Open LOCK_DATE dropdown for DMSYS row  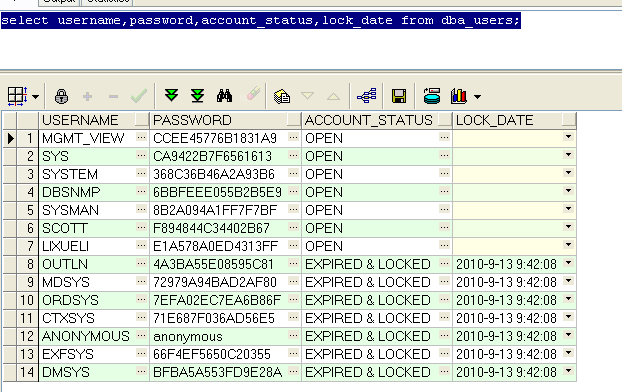click(568, 371)
